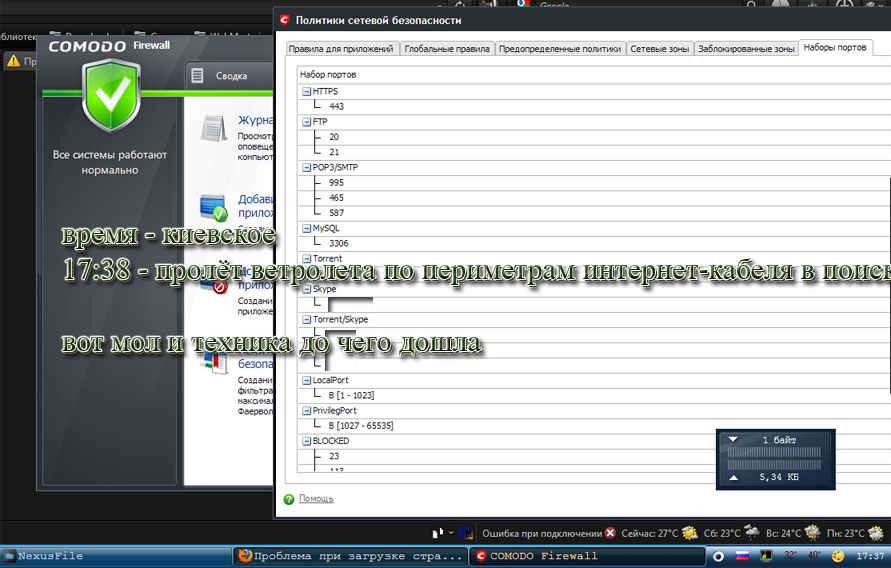The height and width of the screenshot is (568, 891).
Task: Select port 23 under BLOCKED
Action: 334,456
